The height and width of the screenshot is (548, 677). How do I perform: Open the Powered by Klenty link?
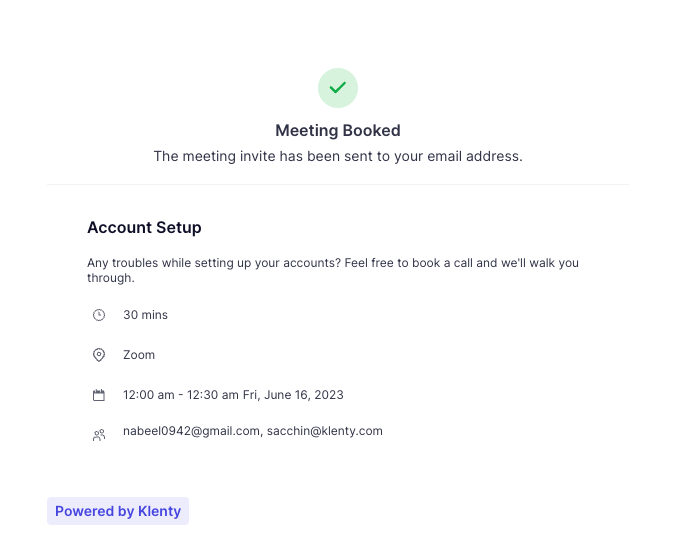tap(118, 511)
